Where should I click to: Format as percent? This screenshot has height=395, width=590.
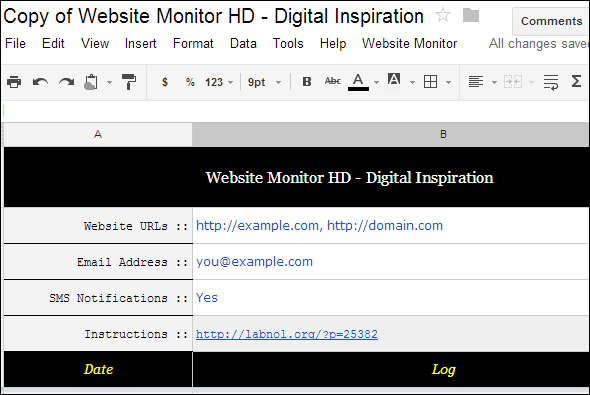pyautogui.click(x=190, y=82)
